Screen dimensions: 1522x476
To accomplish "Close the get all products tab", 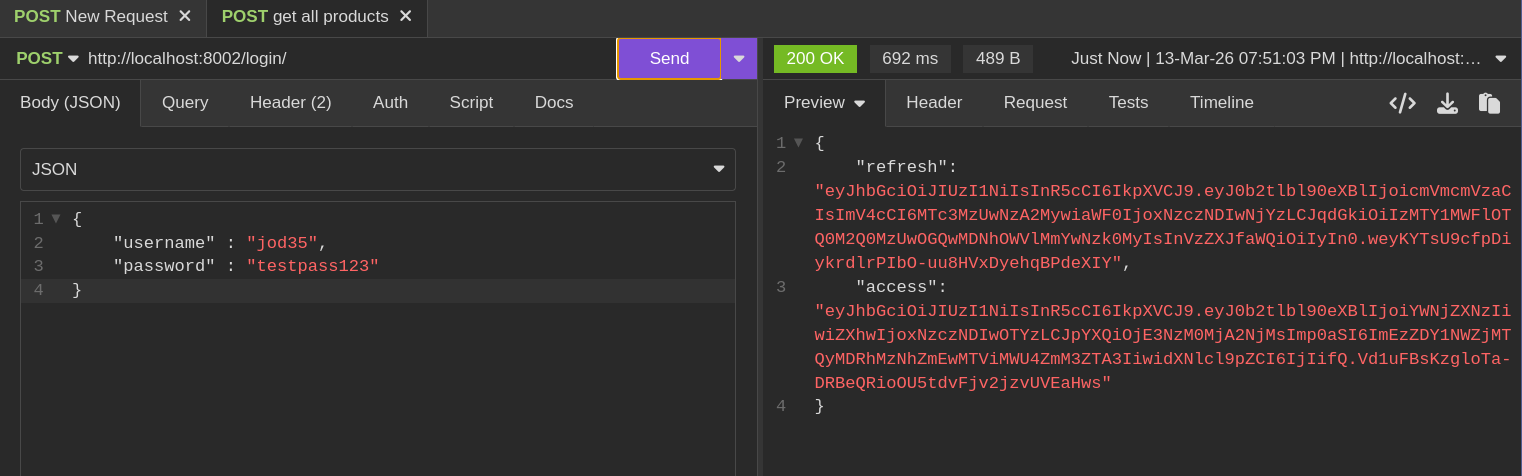I will tap(405, 16).
